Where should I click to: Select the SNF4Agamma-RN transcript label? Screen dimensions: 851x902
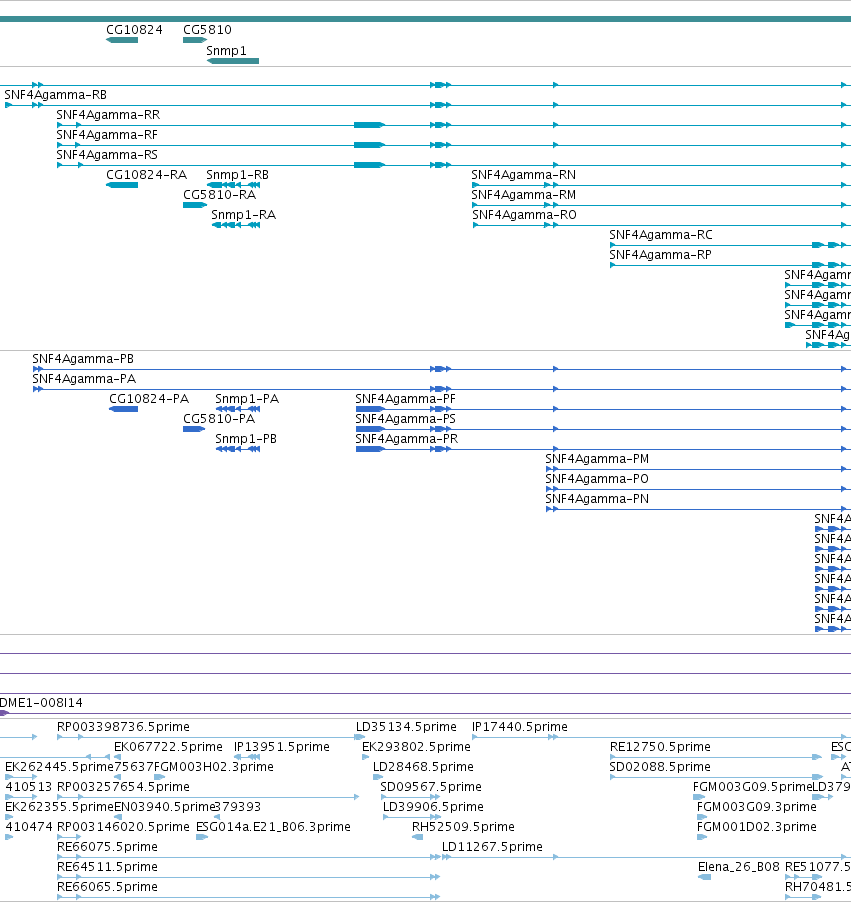[x=524, y=175]
